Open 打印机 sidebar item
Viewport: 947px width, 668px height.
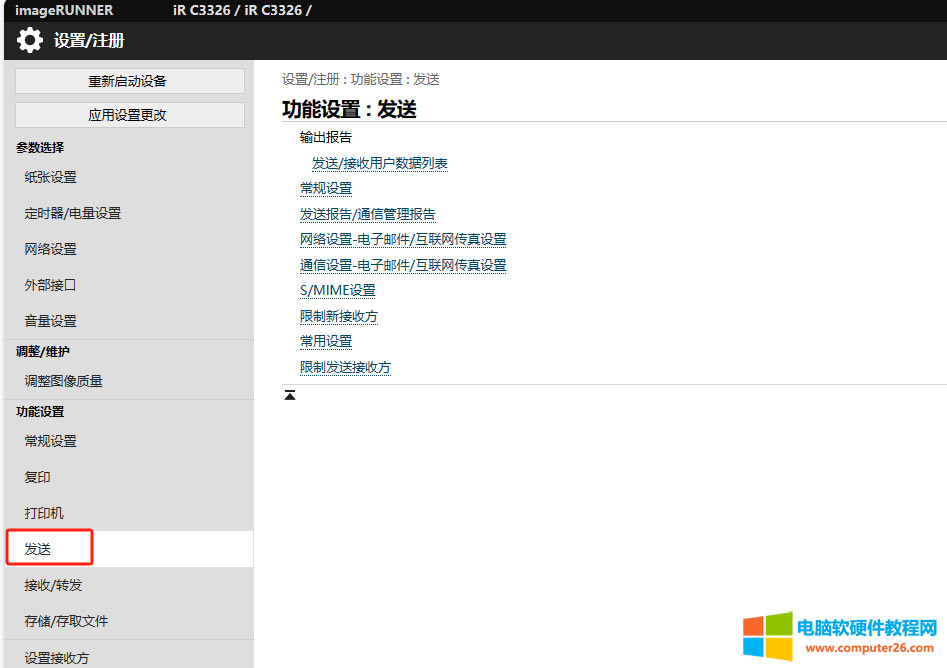click(44, 513)
